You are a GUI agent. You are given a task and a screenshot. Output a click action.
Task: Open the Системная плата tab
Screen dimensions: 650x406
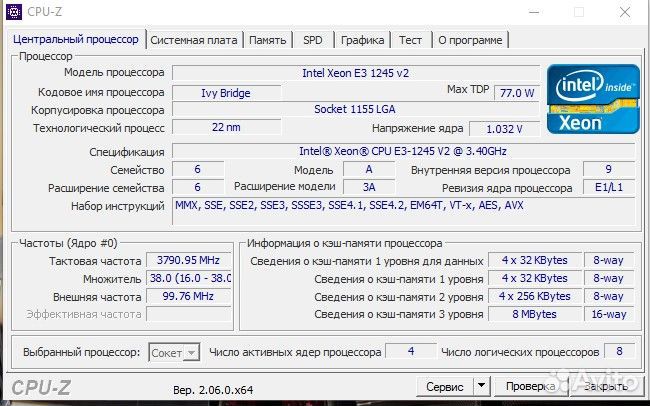[194, 40]
